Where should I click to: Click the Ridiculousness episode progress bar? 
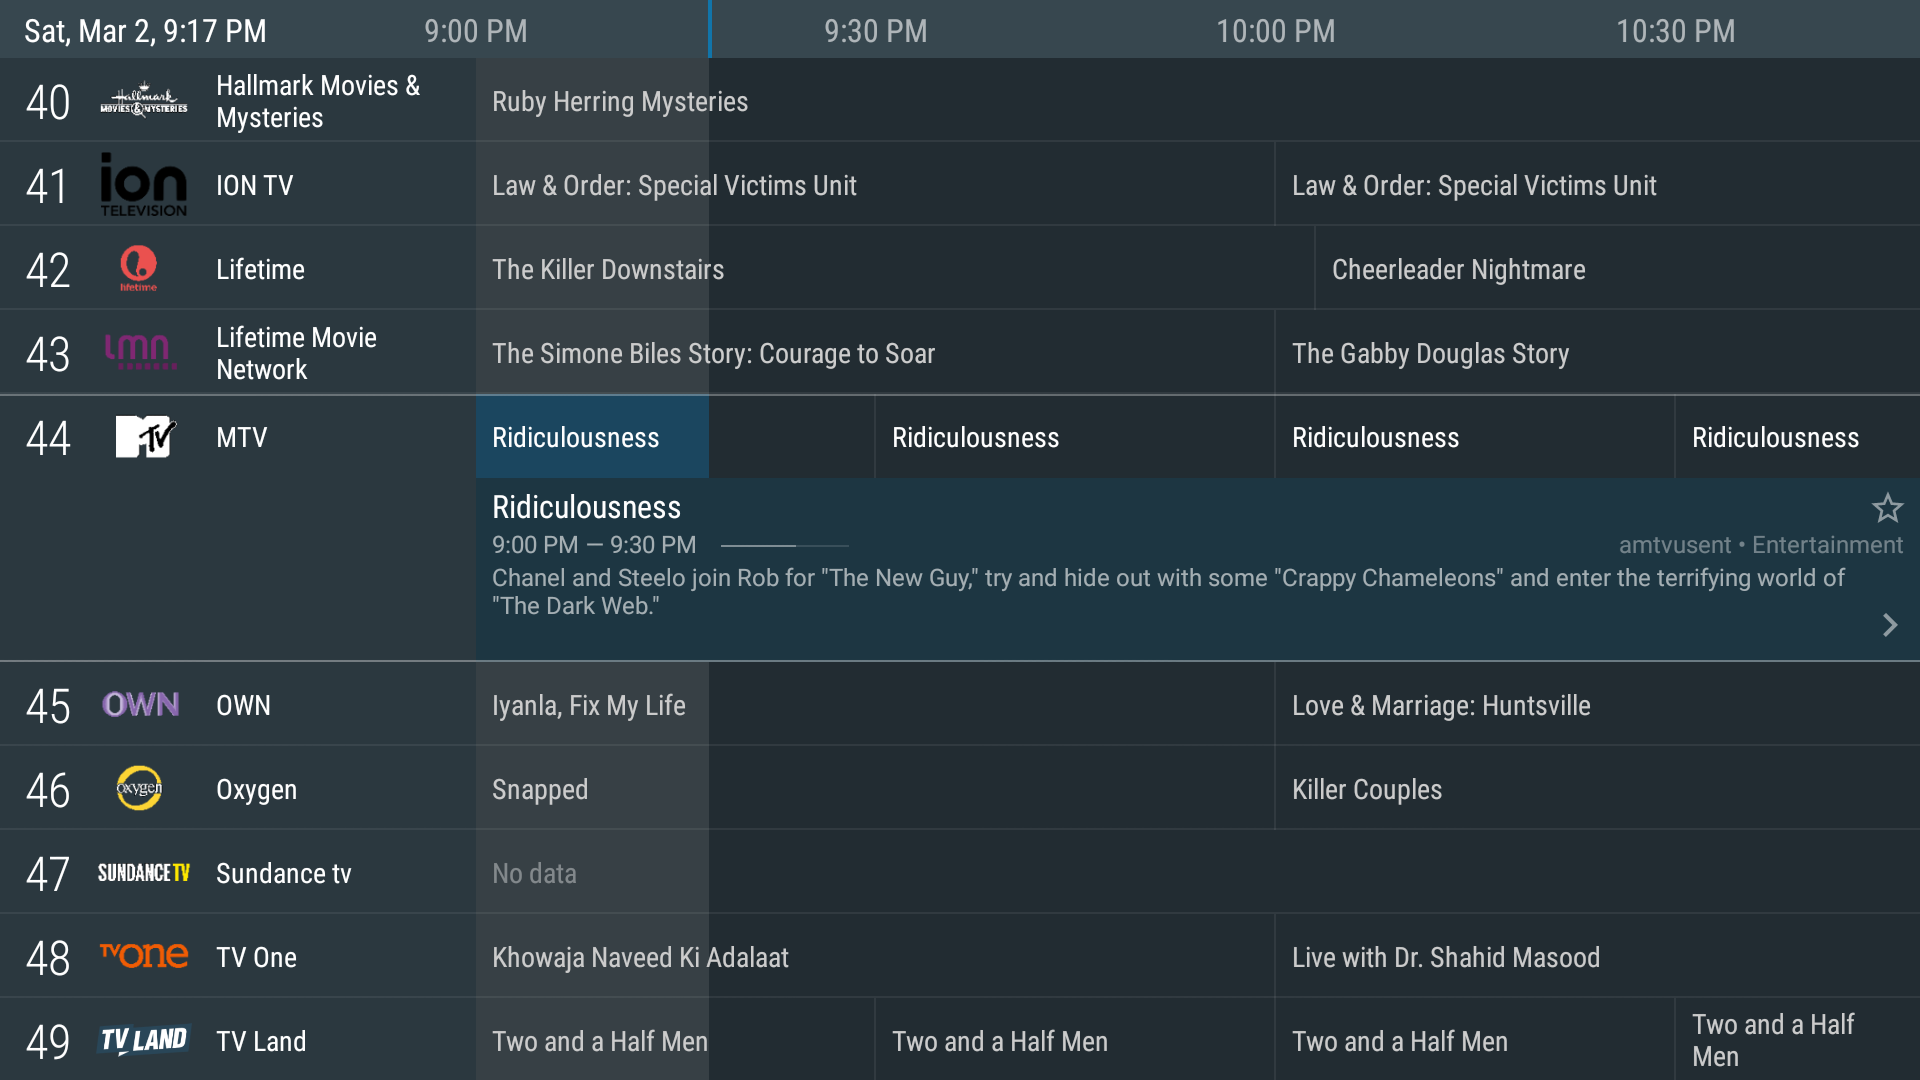point(784,546)
